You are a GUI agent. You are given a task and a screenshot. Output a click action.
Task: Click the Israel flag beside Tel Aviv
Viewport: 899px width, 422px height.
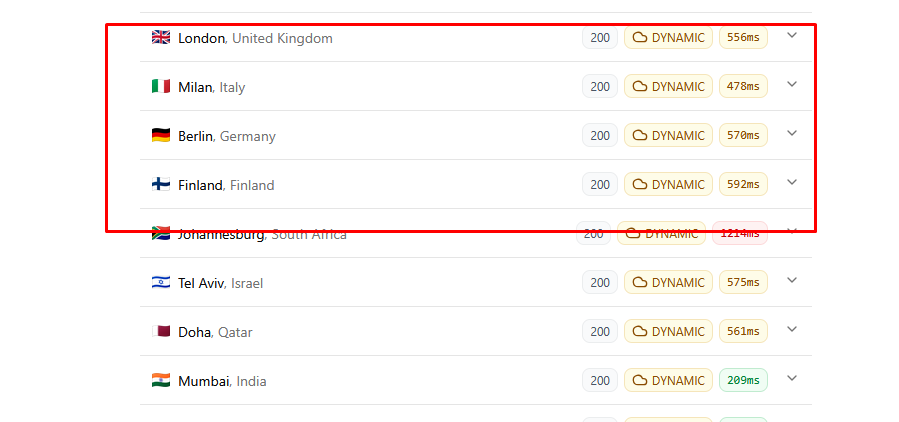click(160, 282)
